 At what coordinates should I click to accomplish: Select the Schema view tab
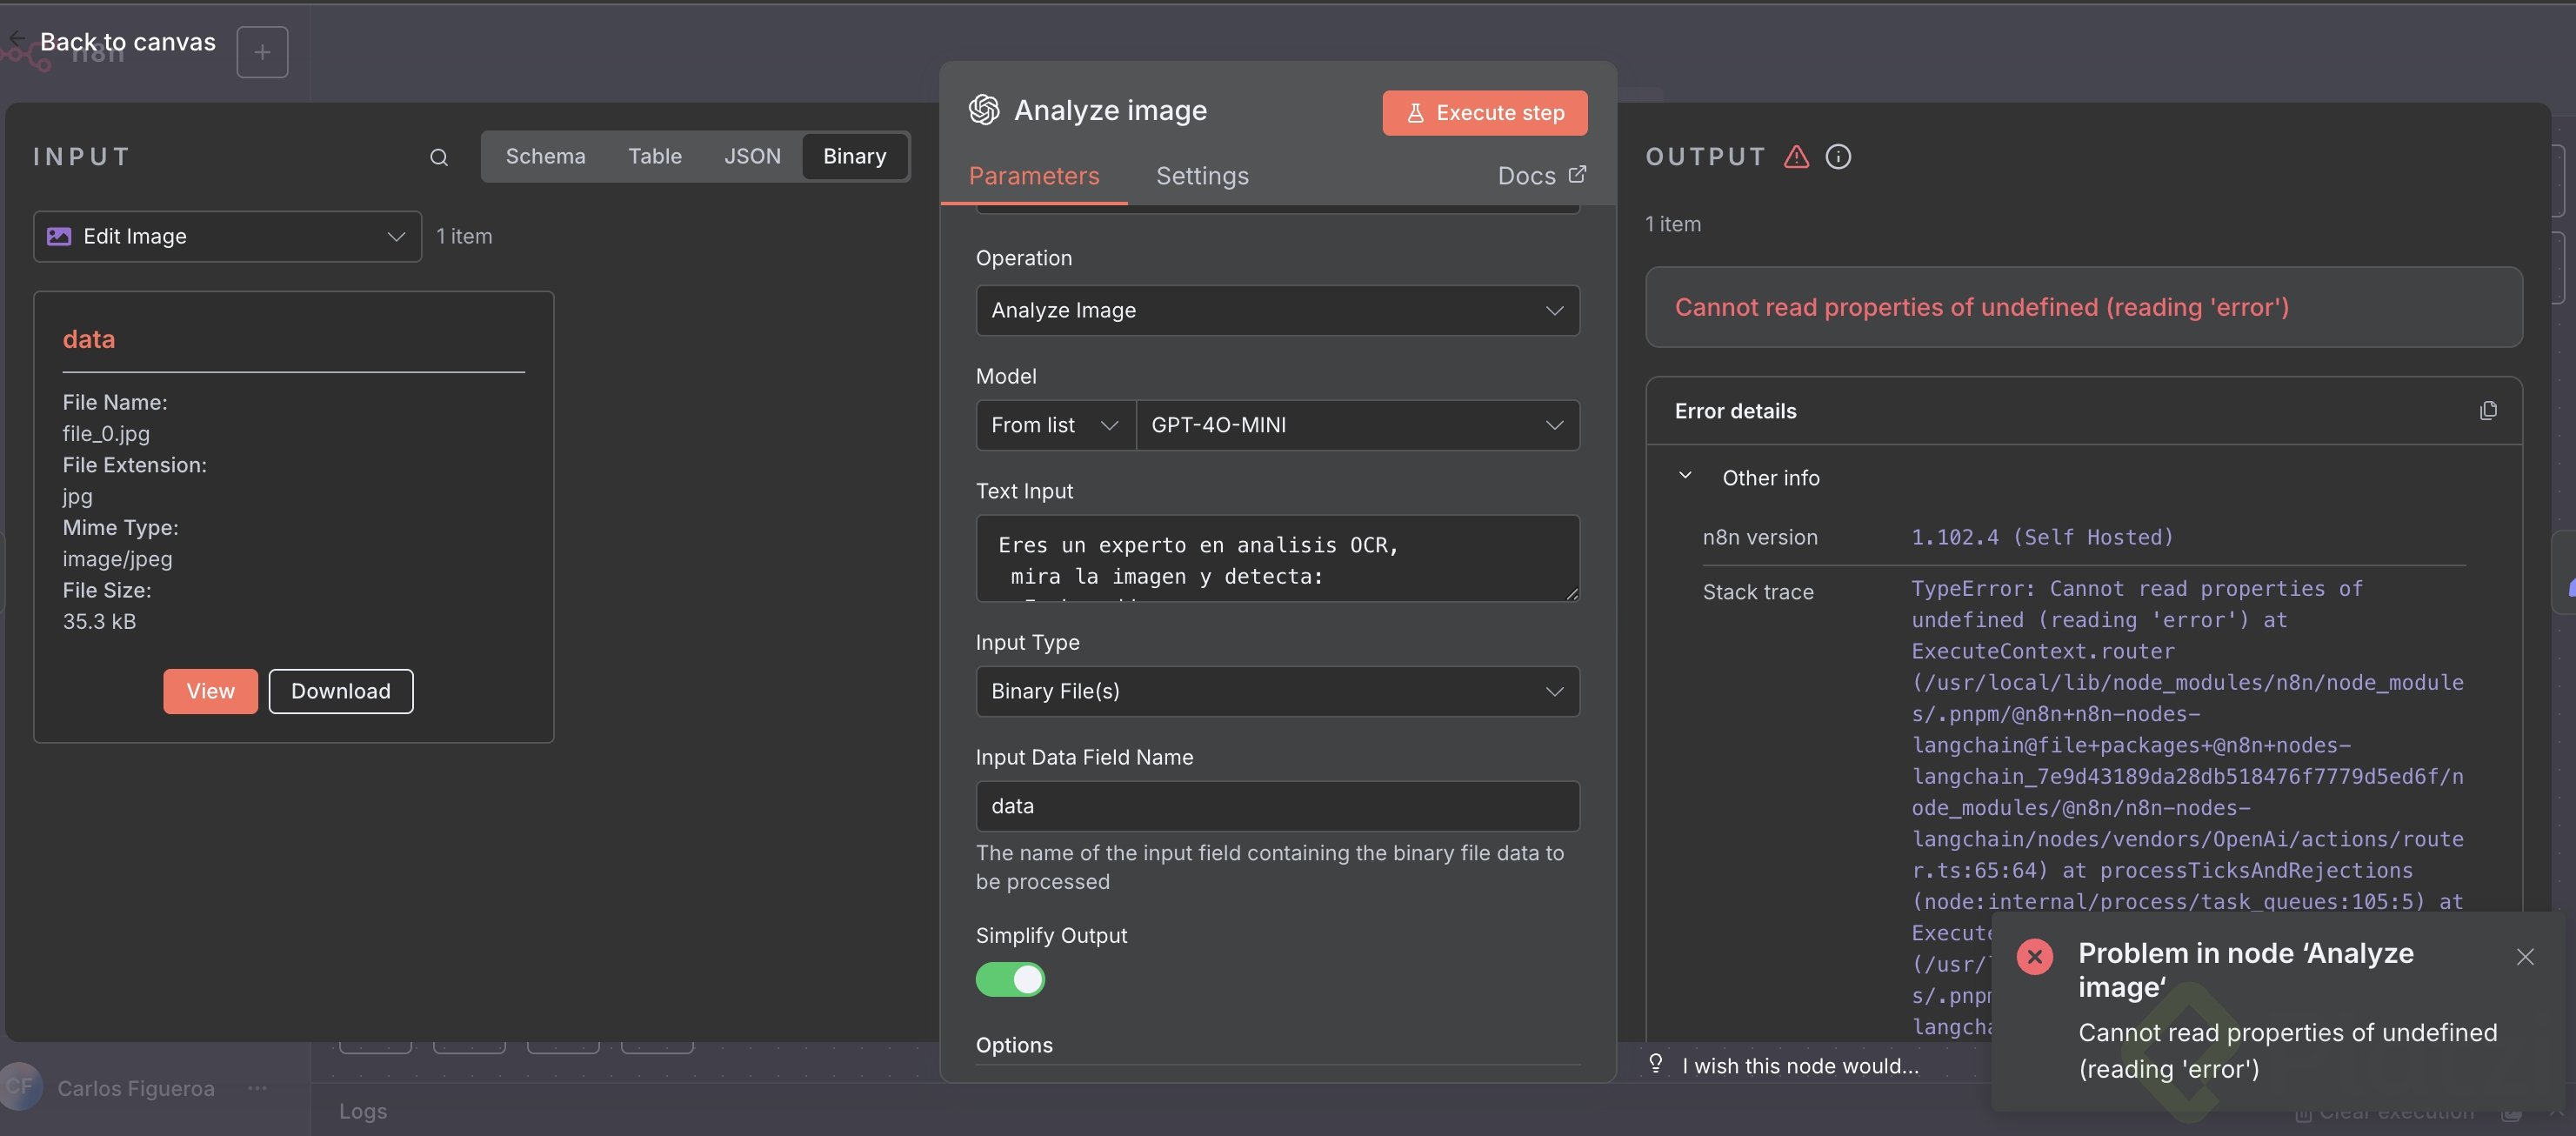(x=545, y=157)
